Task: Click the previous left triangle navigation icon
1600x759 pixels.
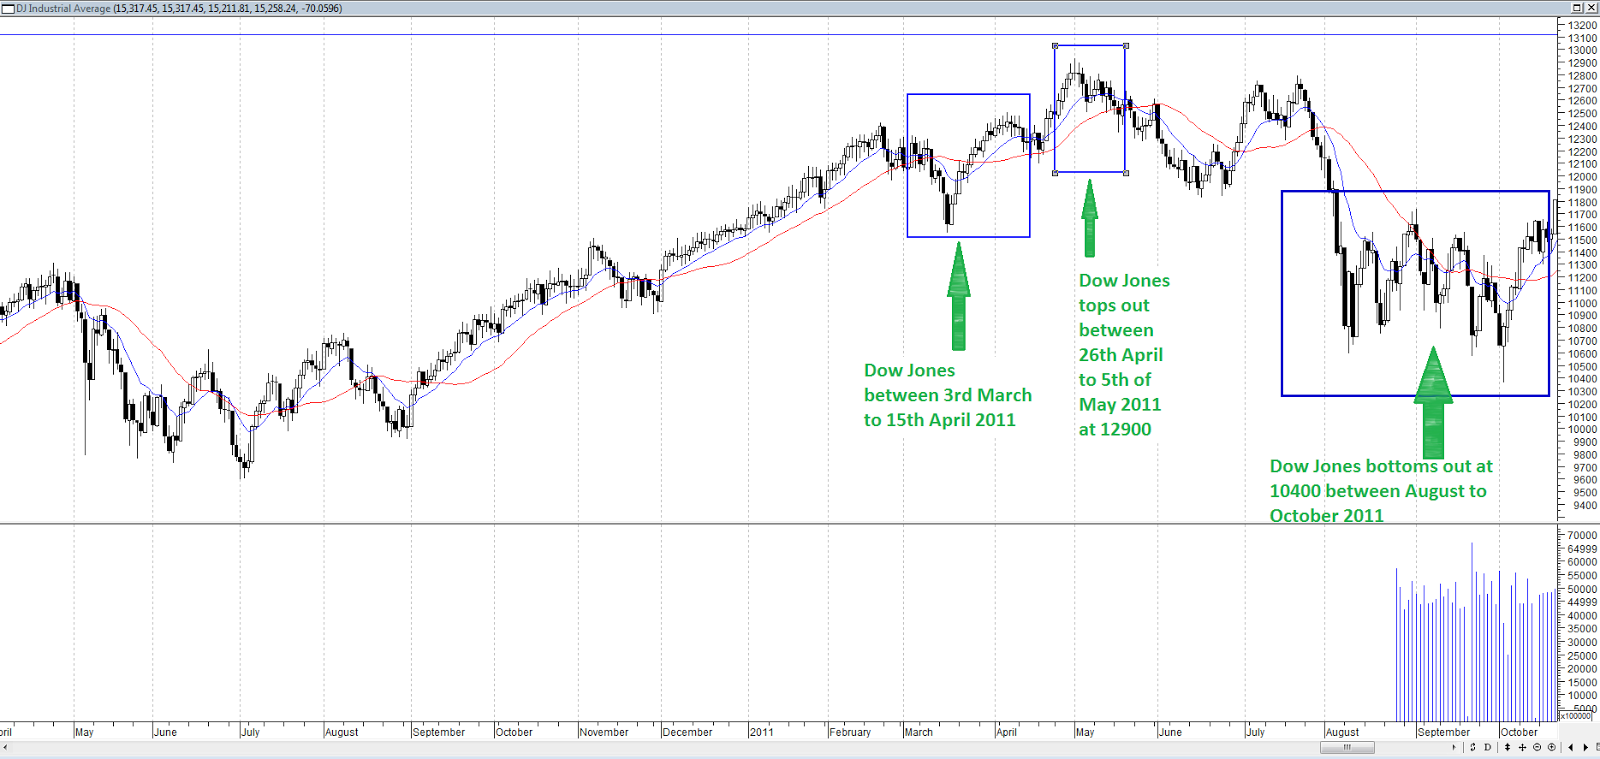Action: (x=1571, y=747)
